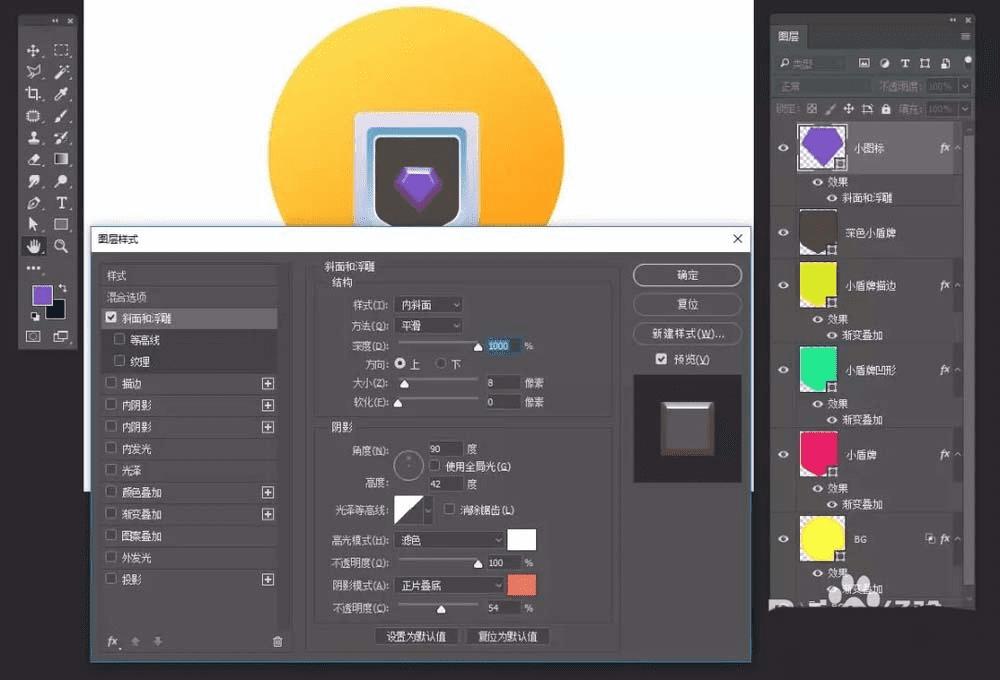The width and height of the screenshot is (1000, 680).
Task: Select the Clone Stamp tool
Action: point(33,137)
